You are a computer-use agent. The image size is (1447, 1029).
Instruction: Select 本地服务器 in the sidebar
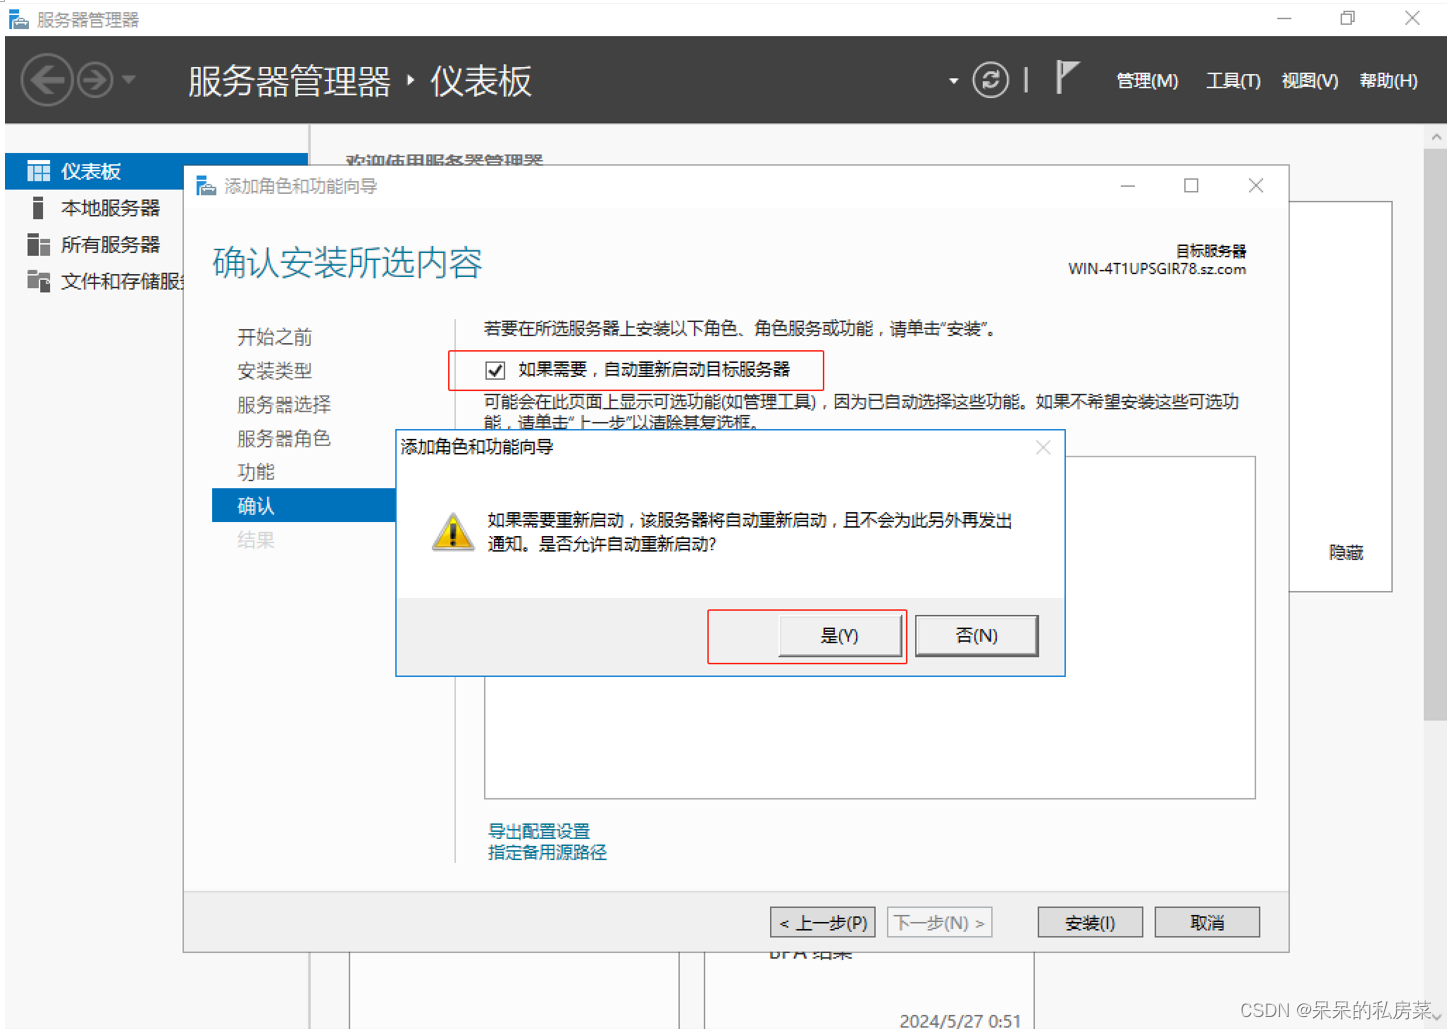point(110,208)
